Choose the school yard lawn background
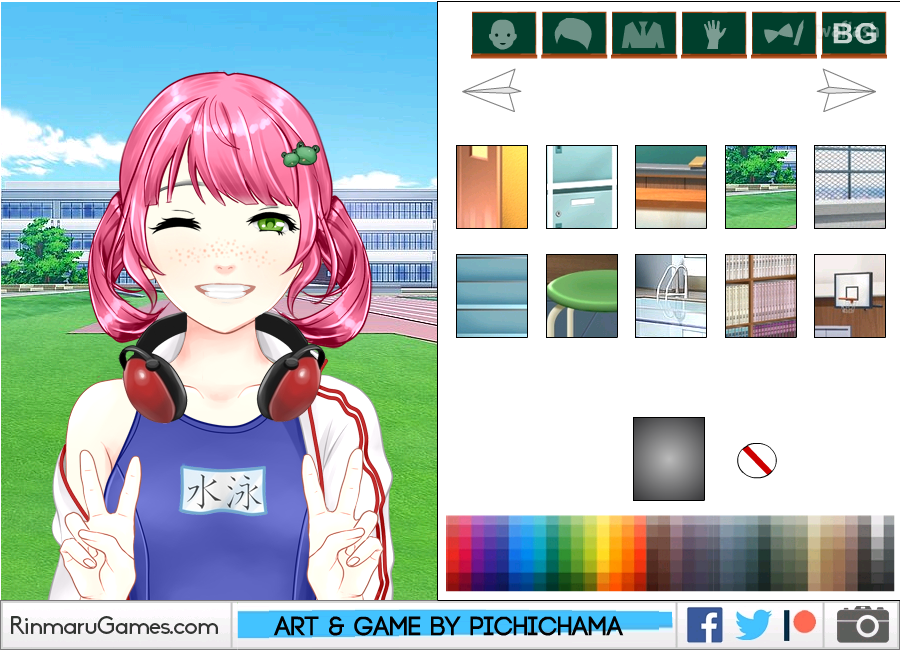Viewport: 900px width, 650px height. [761, 187]
